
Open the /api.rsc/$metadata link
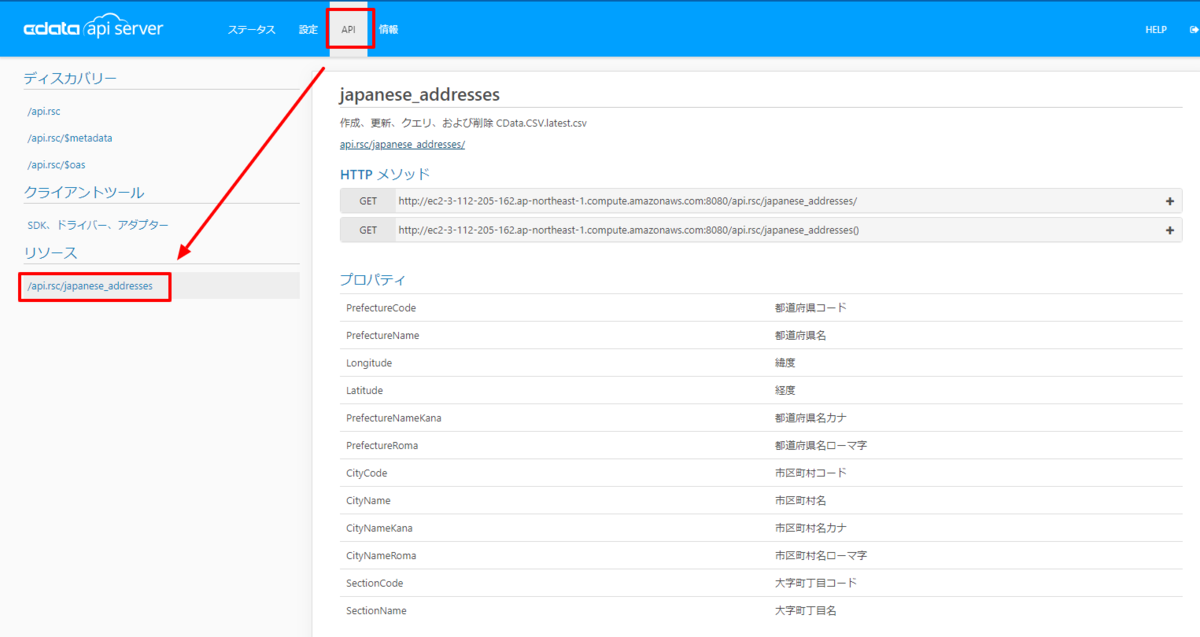70,138
